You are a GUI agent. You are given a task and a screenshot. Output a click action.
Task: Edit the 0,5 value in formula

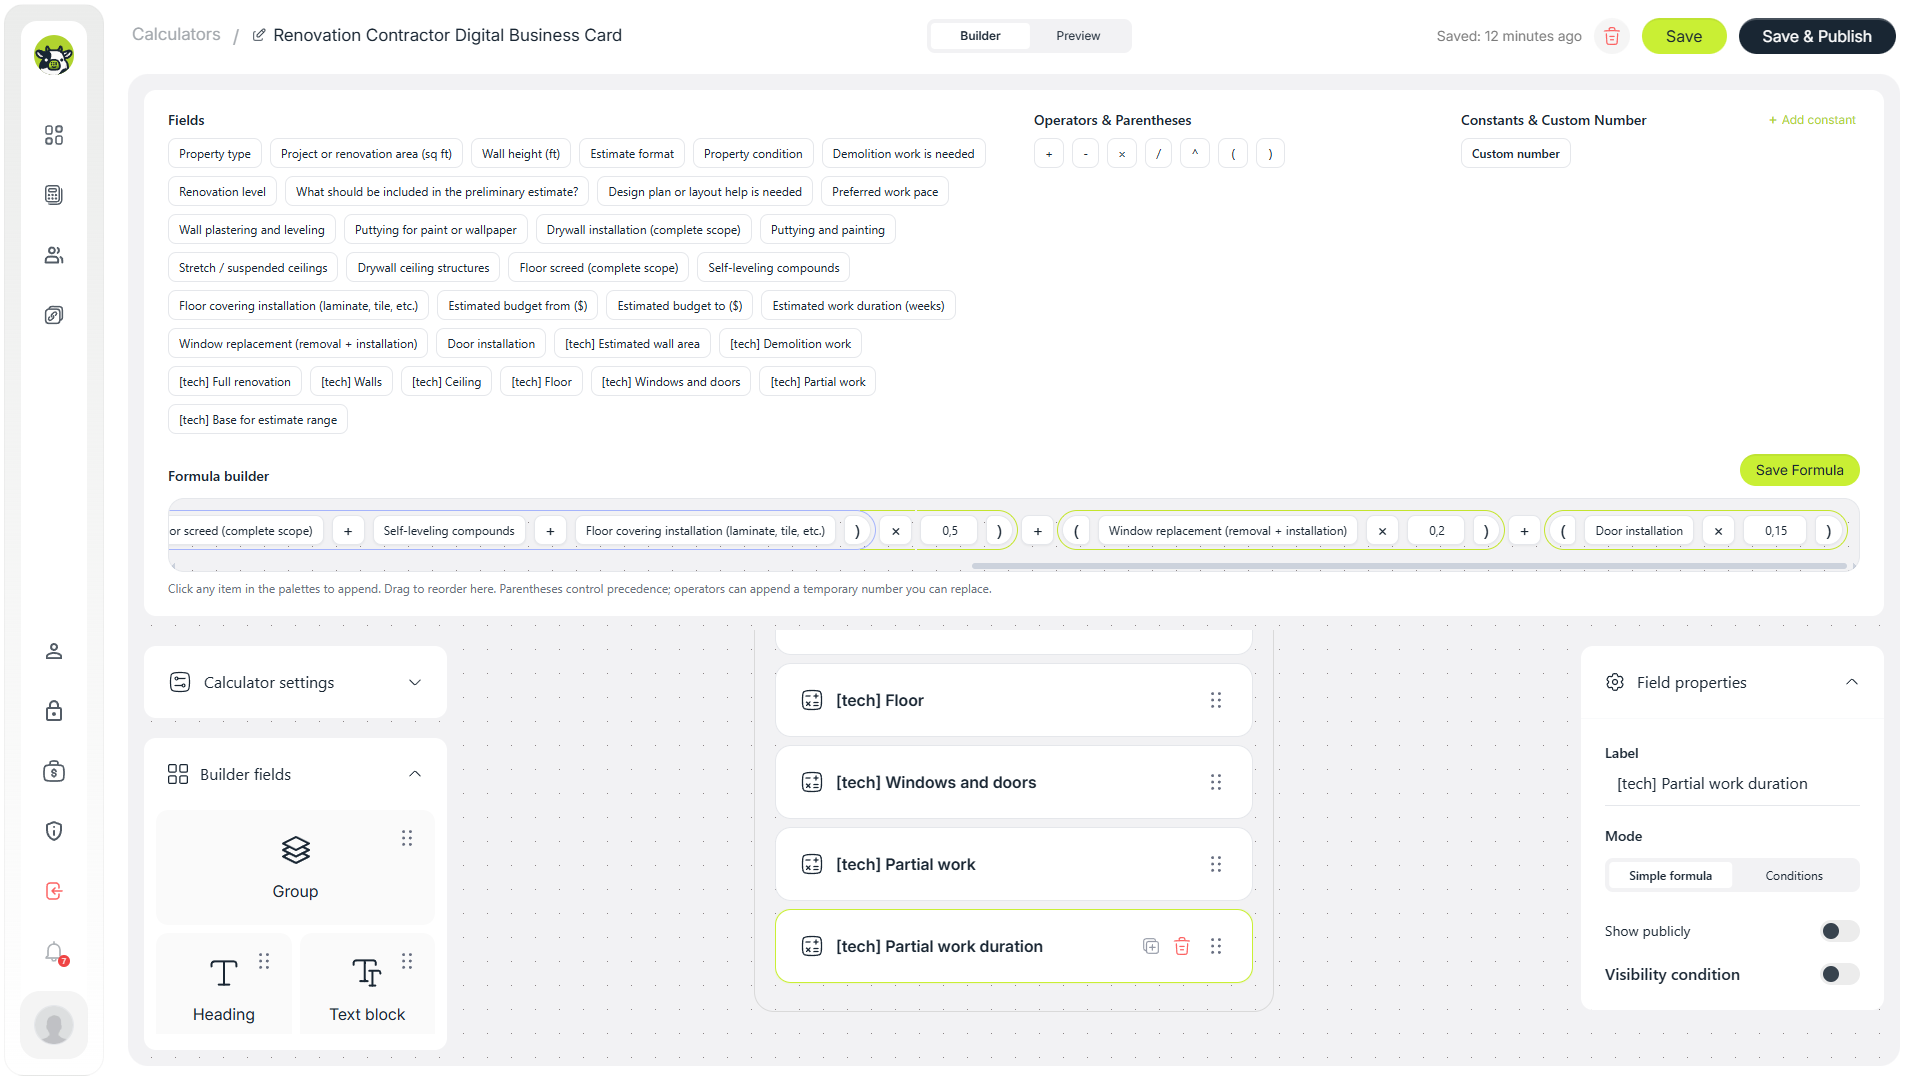pyautogui.click(x=950, y=531)
